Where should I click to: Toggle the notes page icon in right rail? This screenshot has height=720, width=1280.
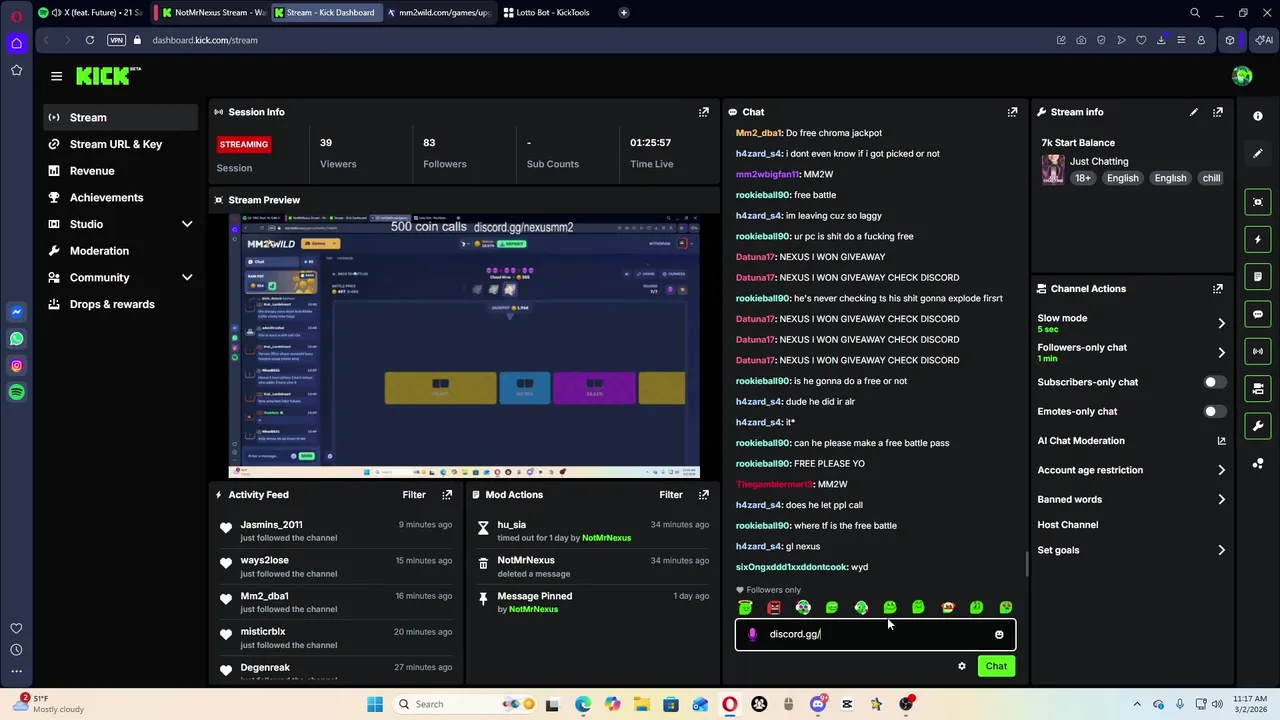click(1258, 277)
